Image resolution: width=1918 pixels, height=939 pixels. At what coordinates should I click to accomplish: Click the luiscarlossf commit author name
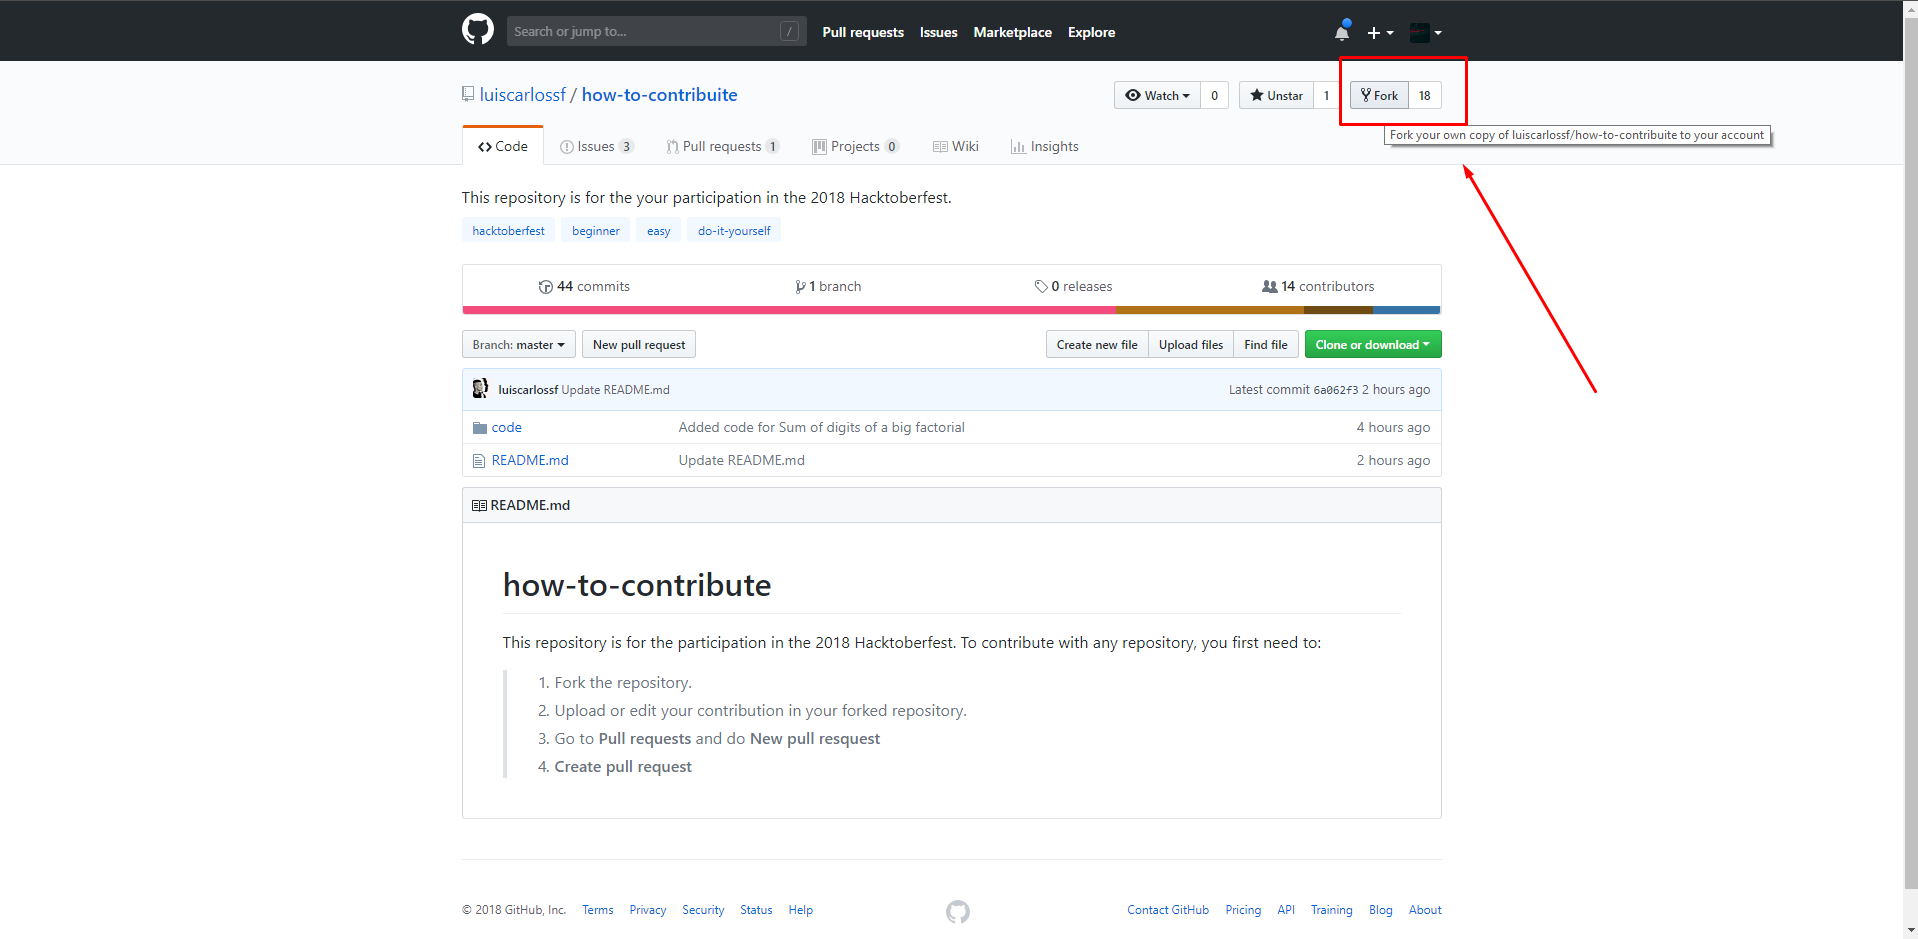[528, 390]
